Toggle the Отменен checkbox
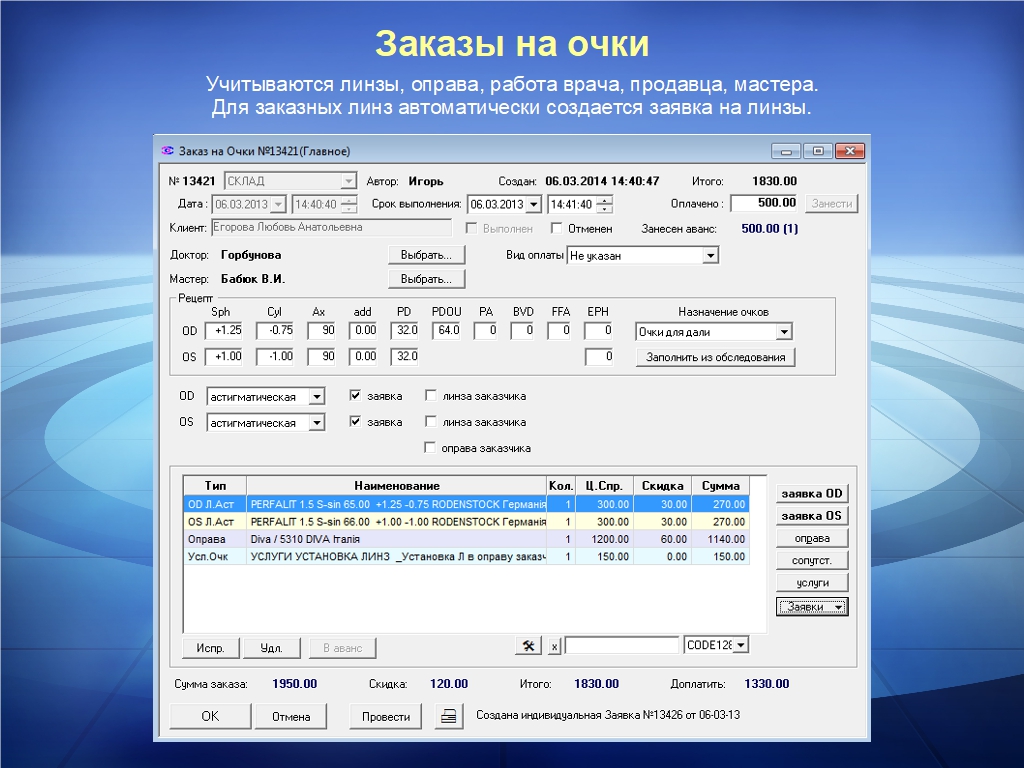Image resolution: width=1024 pixels, height=768 pixels. [x=557, y=229]
